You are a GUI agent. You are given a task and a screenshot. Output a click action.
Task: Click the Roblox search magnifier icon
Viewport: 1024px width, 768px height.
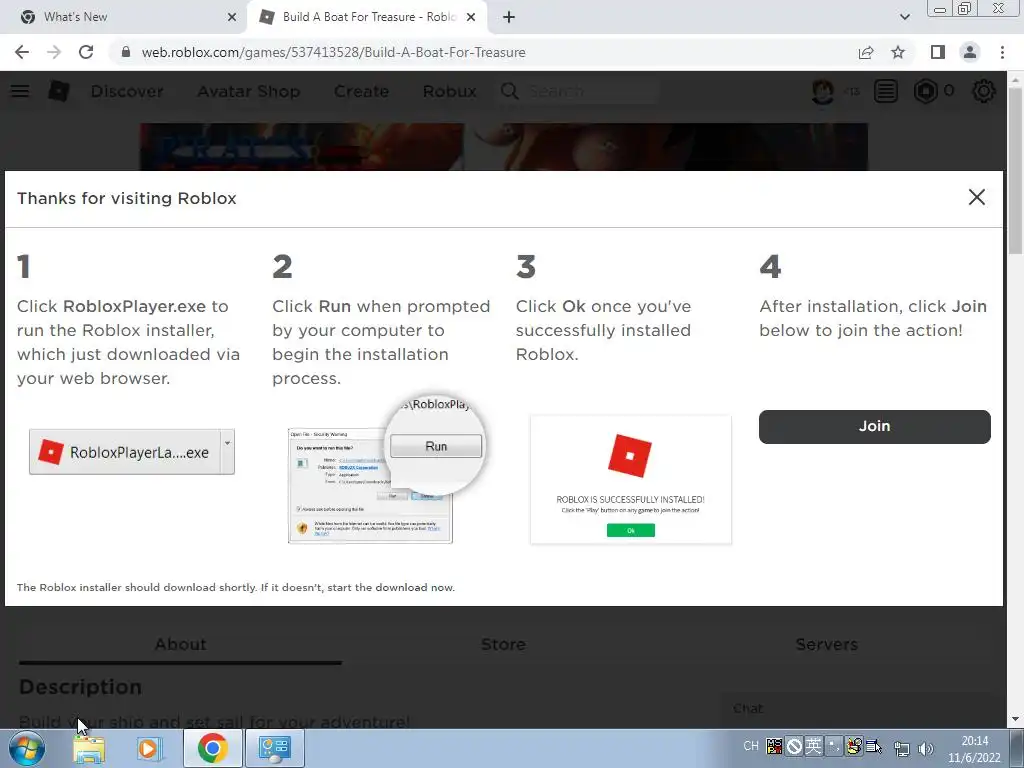pos(509,91)
